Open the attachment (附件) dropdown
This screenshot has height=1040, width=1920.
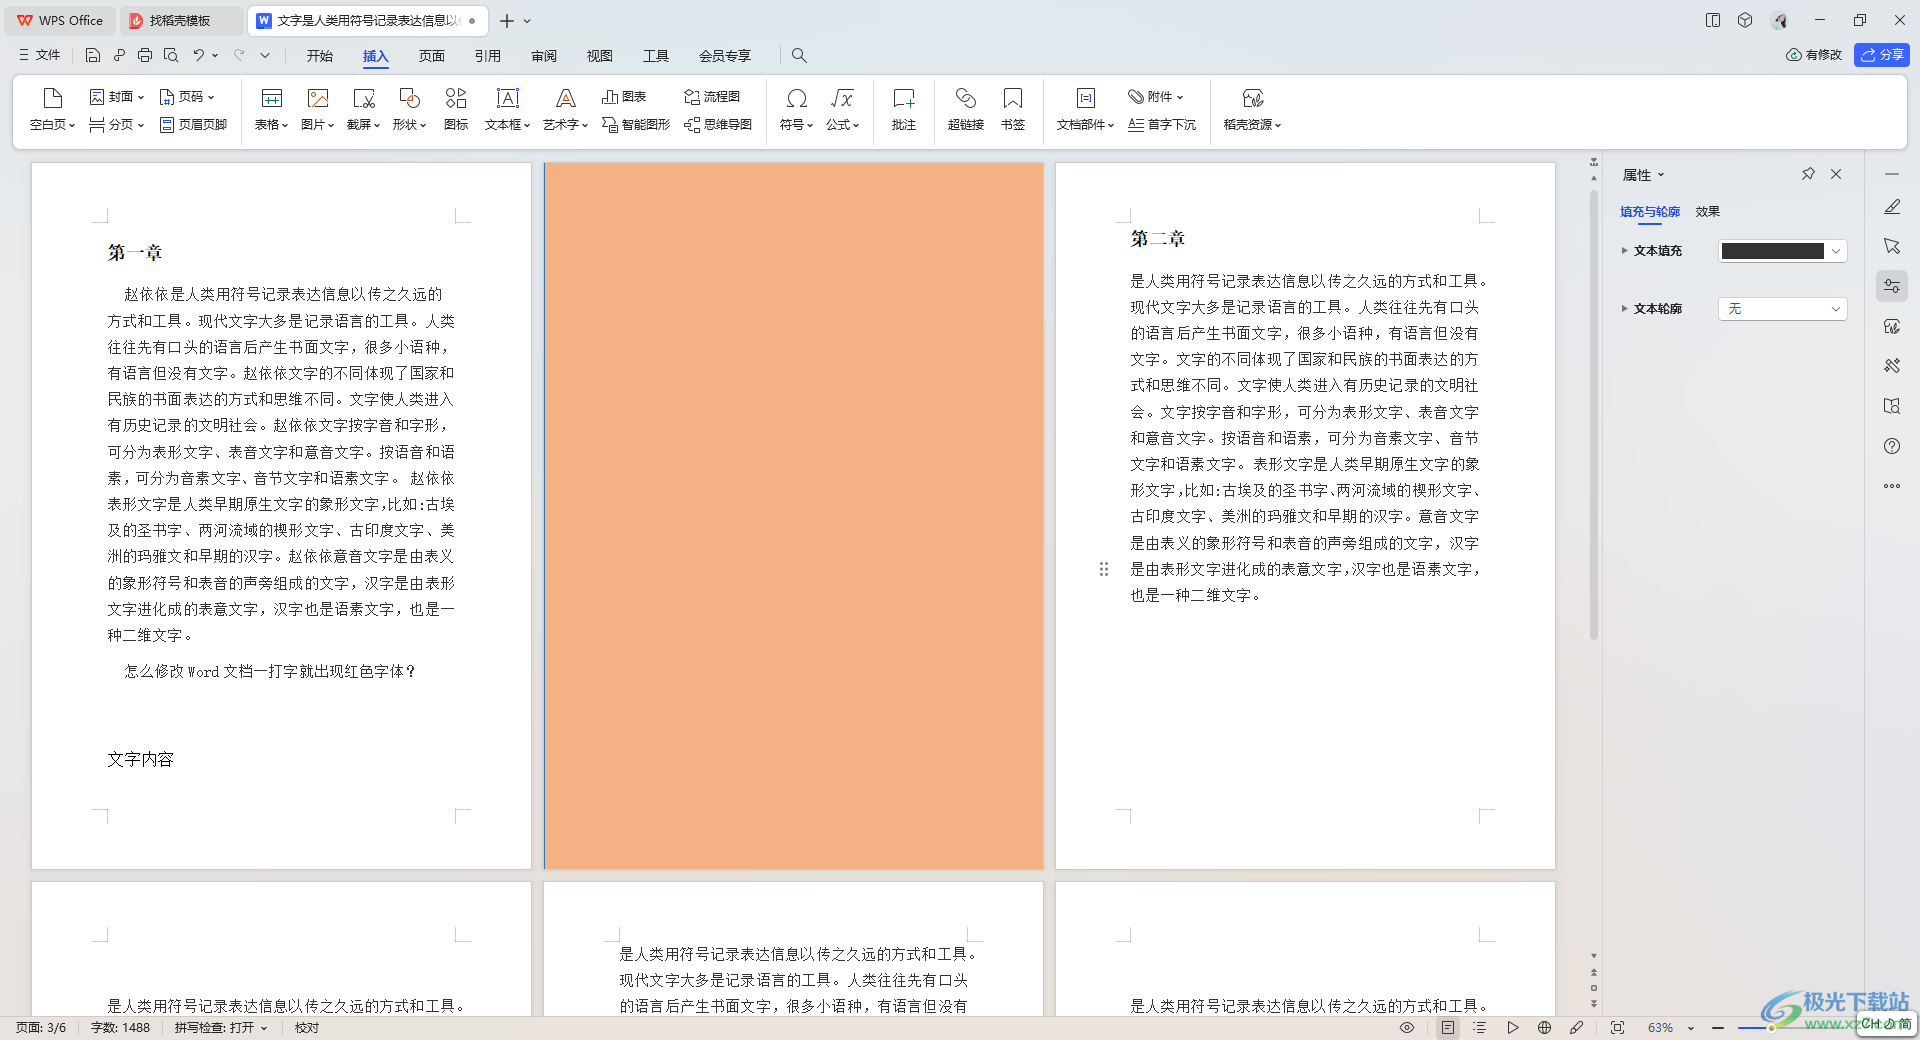[x=1156, y=97]
